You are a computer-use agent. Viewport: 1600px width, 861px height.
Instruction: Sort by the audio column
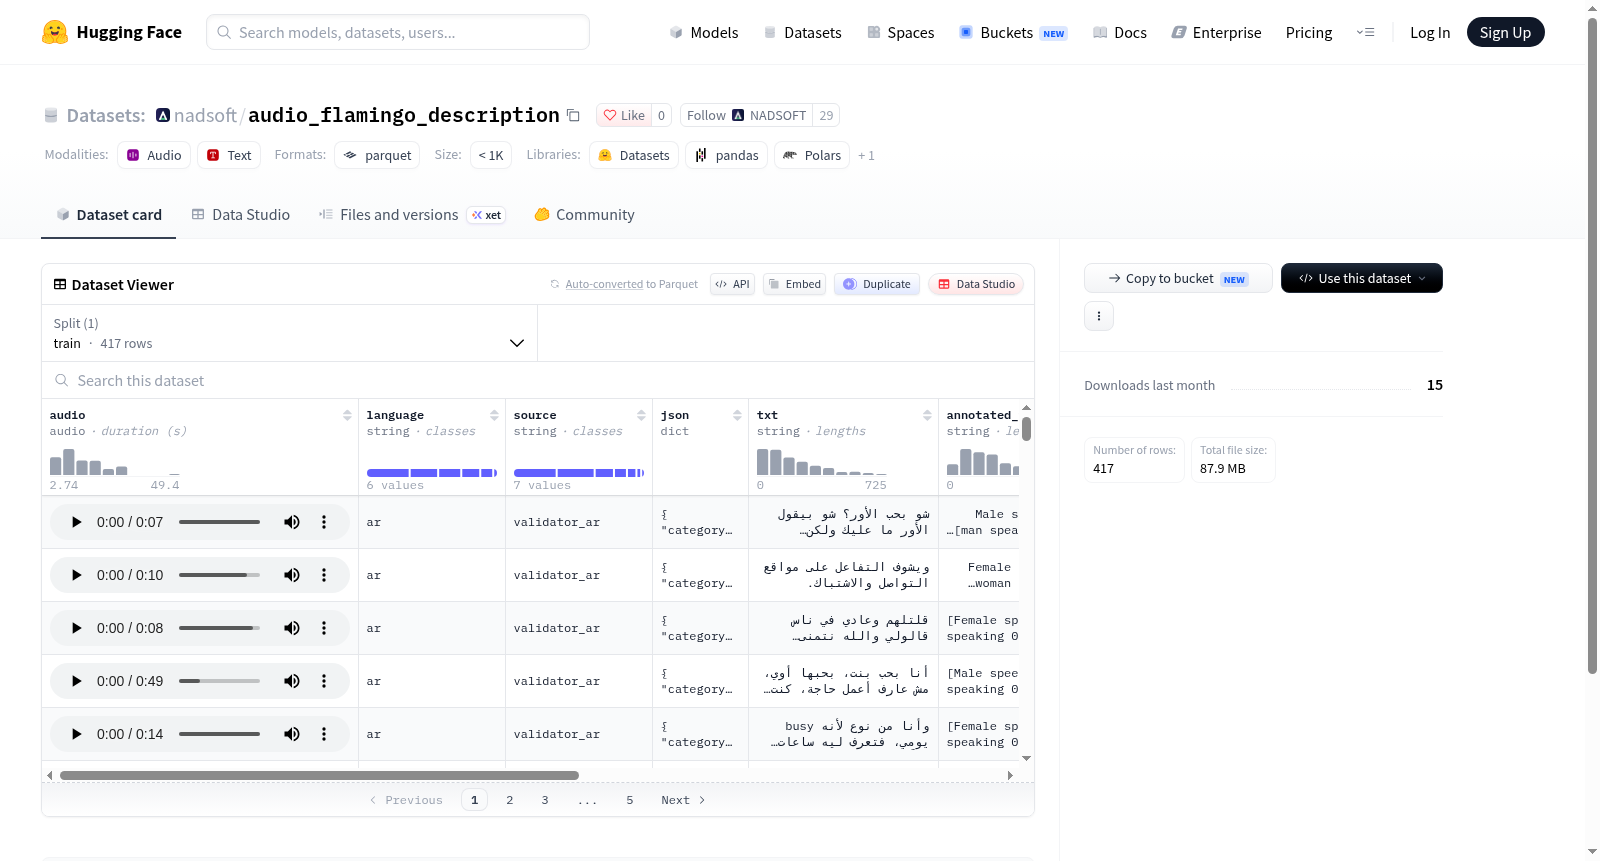click(x=347, y=415)
